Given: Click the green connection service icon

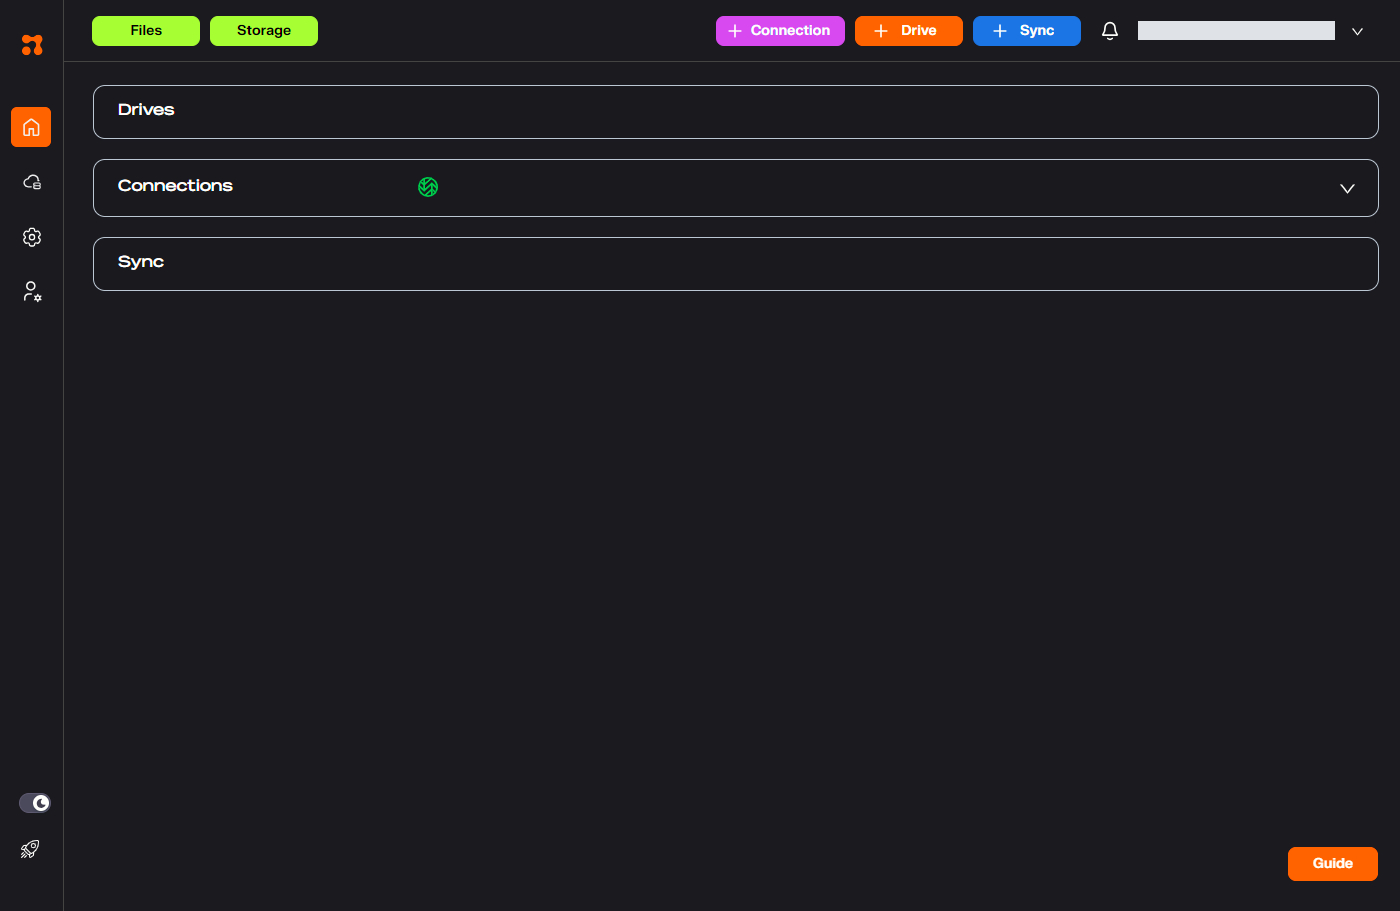Looking at the screenshot, I should (x=428, y=187).
